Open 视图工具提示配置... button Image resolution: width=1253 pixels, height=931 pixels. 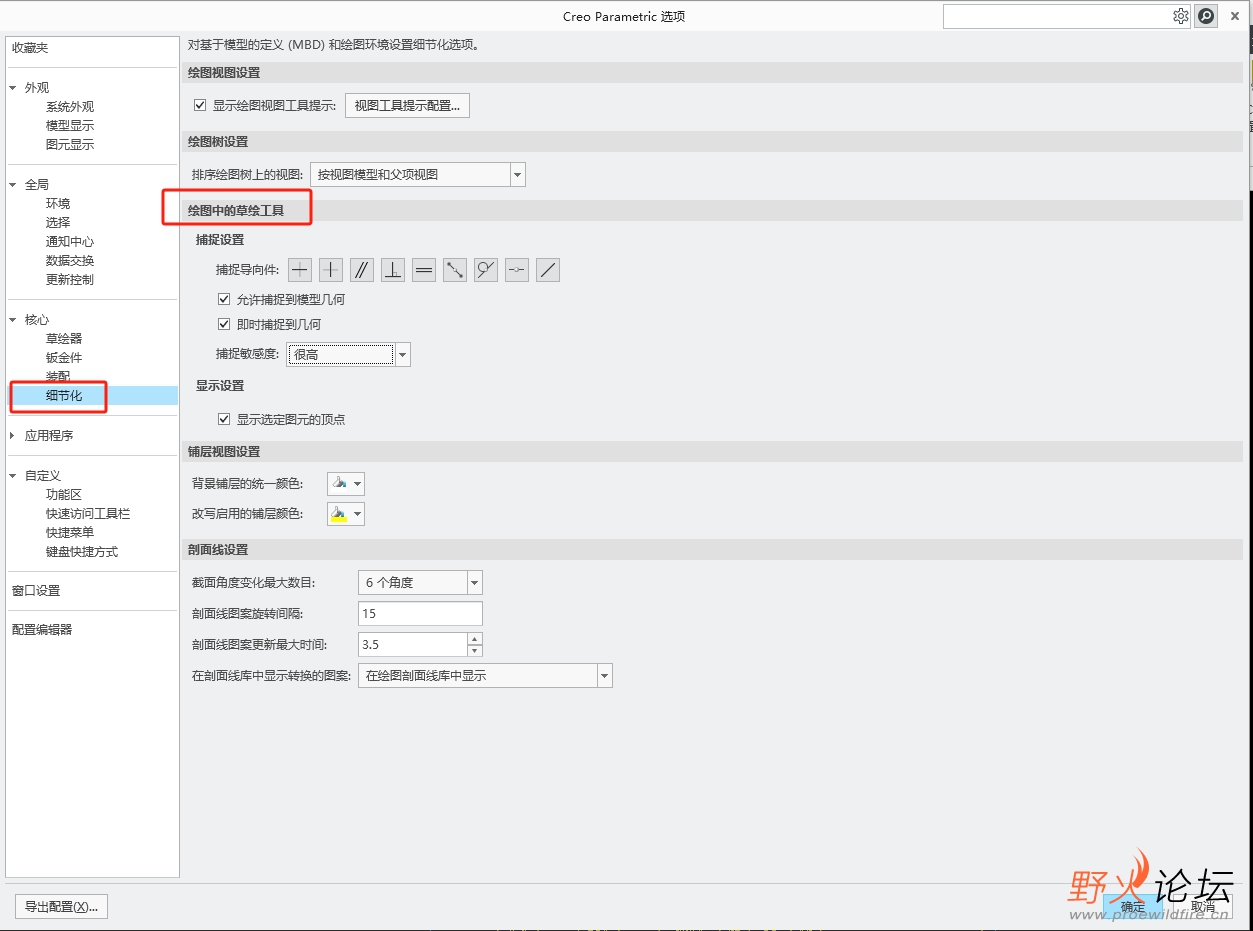click(x=407, y=105)
